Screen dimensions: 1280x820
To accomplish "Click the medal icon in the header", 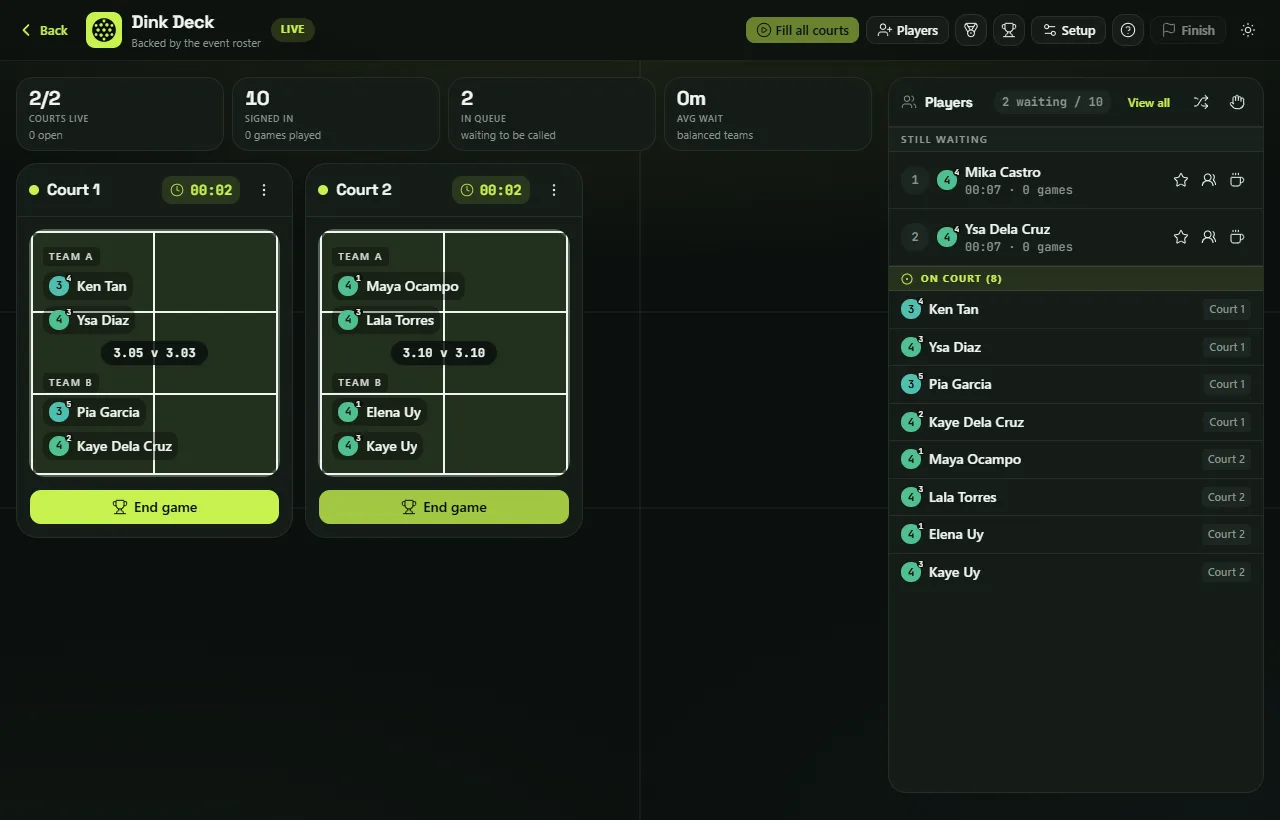I will pyautogui.click(x=970, y=30).
